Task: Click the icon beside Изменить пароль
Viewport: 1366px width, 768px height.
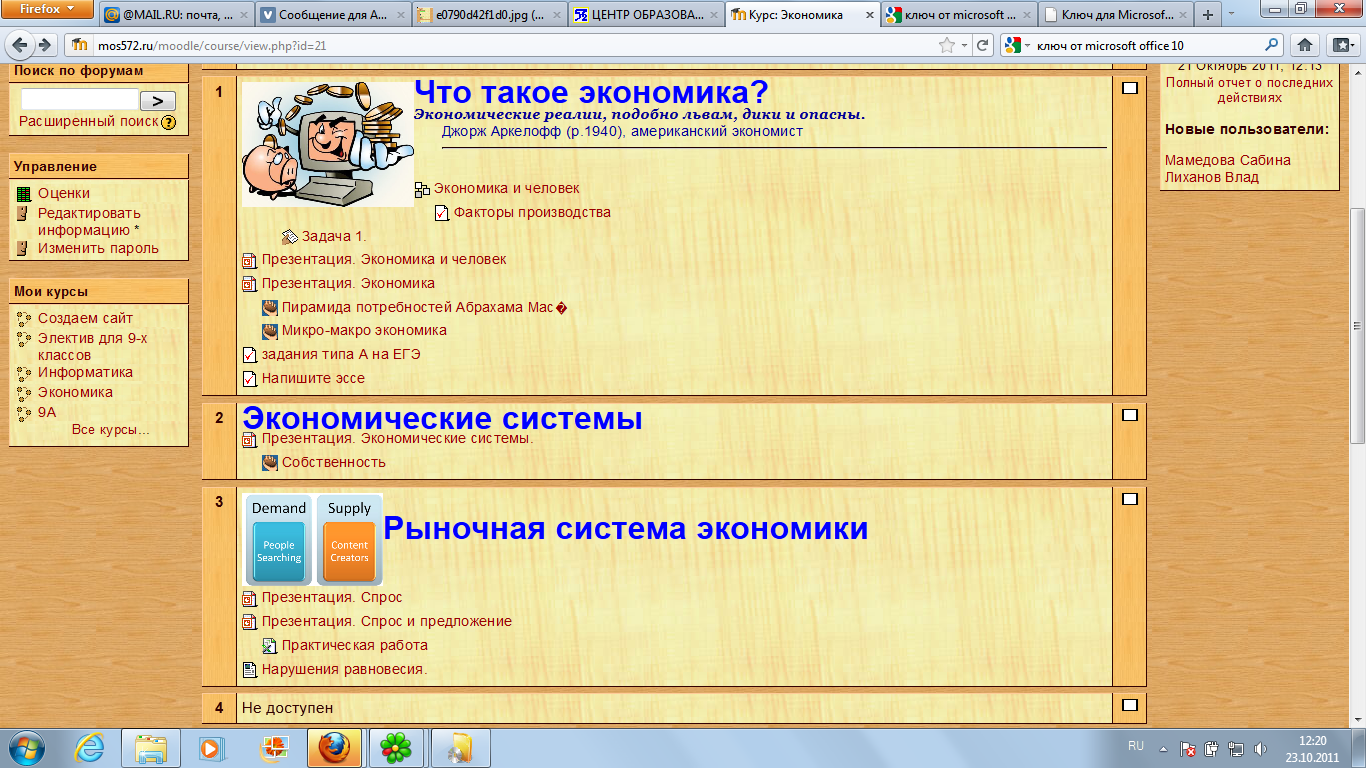Action: 24,249
